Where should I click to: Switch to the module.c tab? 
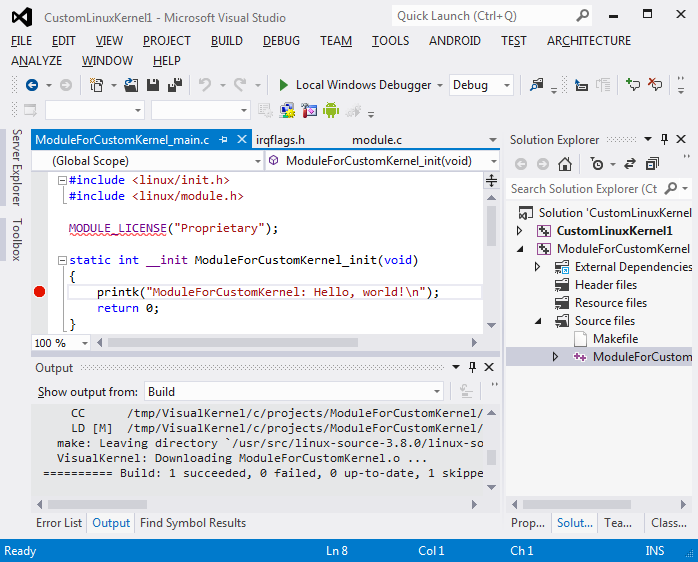[x=377, y=140]
